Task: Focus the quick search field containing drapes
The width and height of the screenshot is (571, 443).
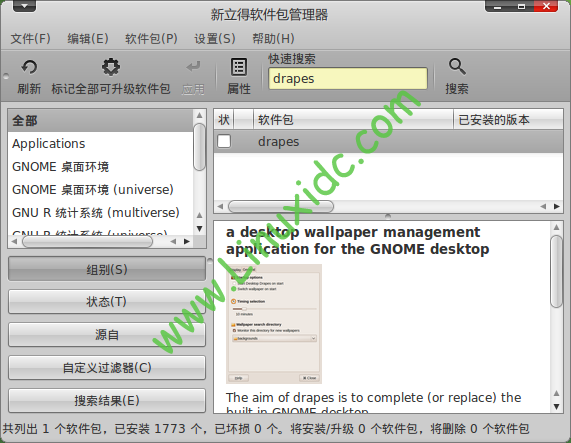Action: [348, 78]
